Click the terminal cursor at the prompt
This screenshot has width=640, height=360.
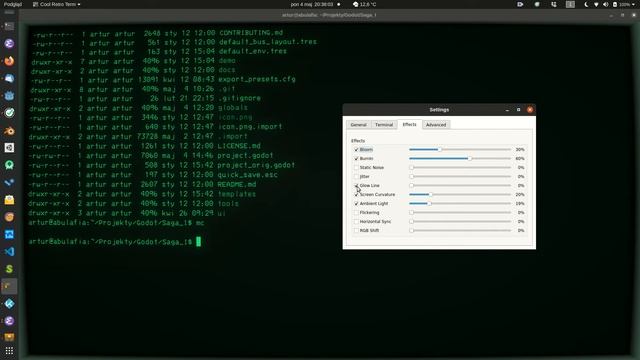198,242
